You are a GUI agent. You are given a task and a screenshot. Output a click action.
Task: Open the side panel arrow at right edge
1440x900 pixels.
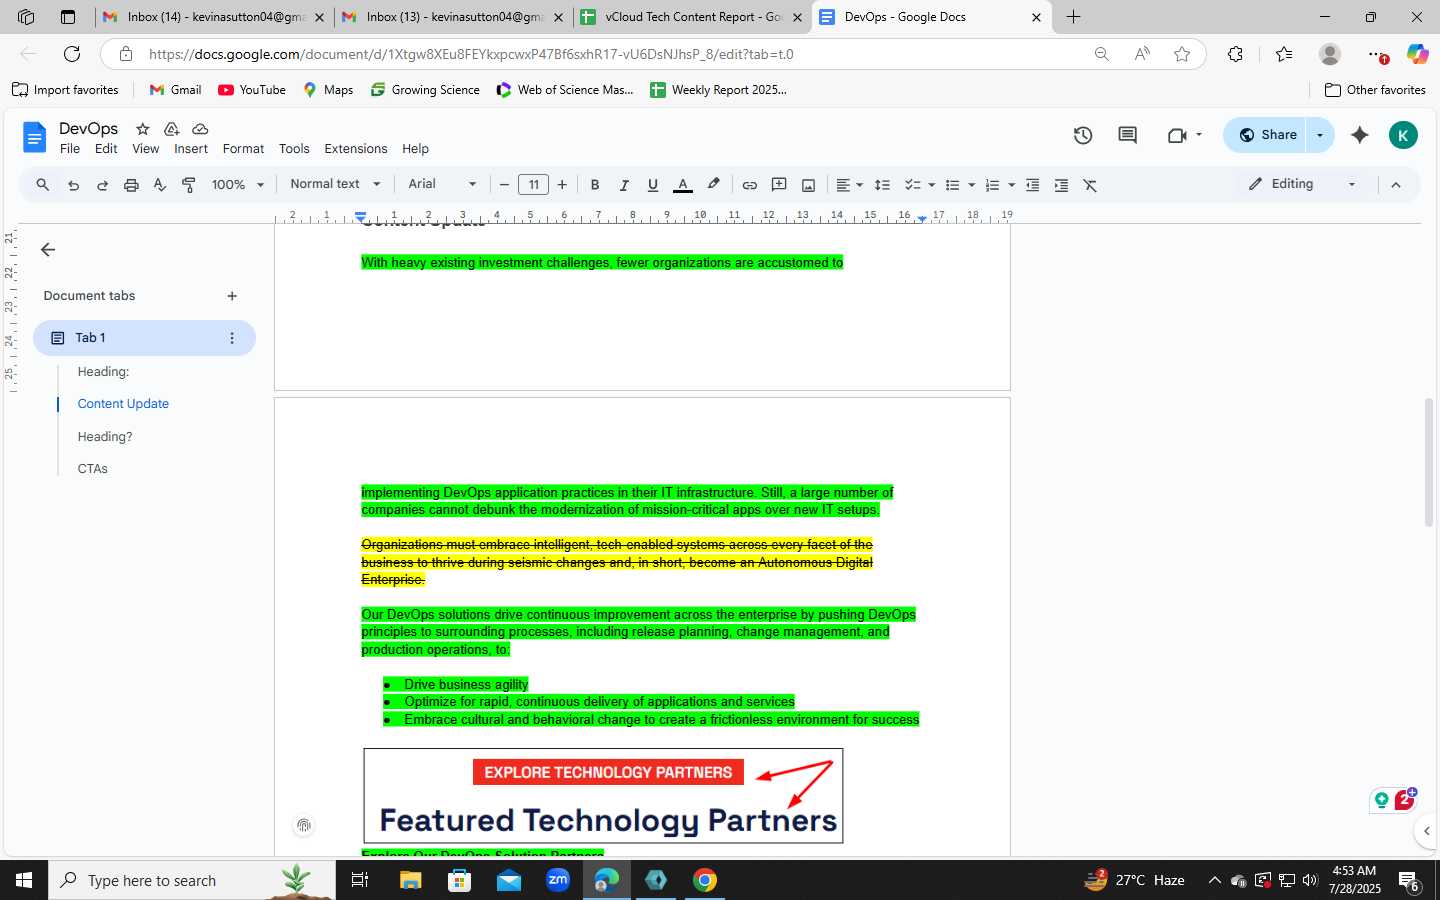[1427, 830]
